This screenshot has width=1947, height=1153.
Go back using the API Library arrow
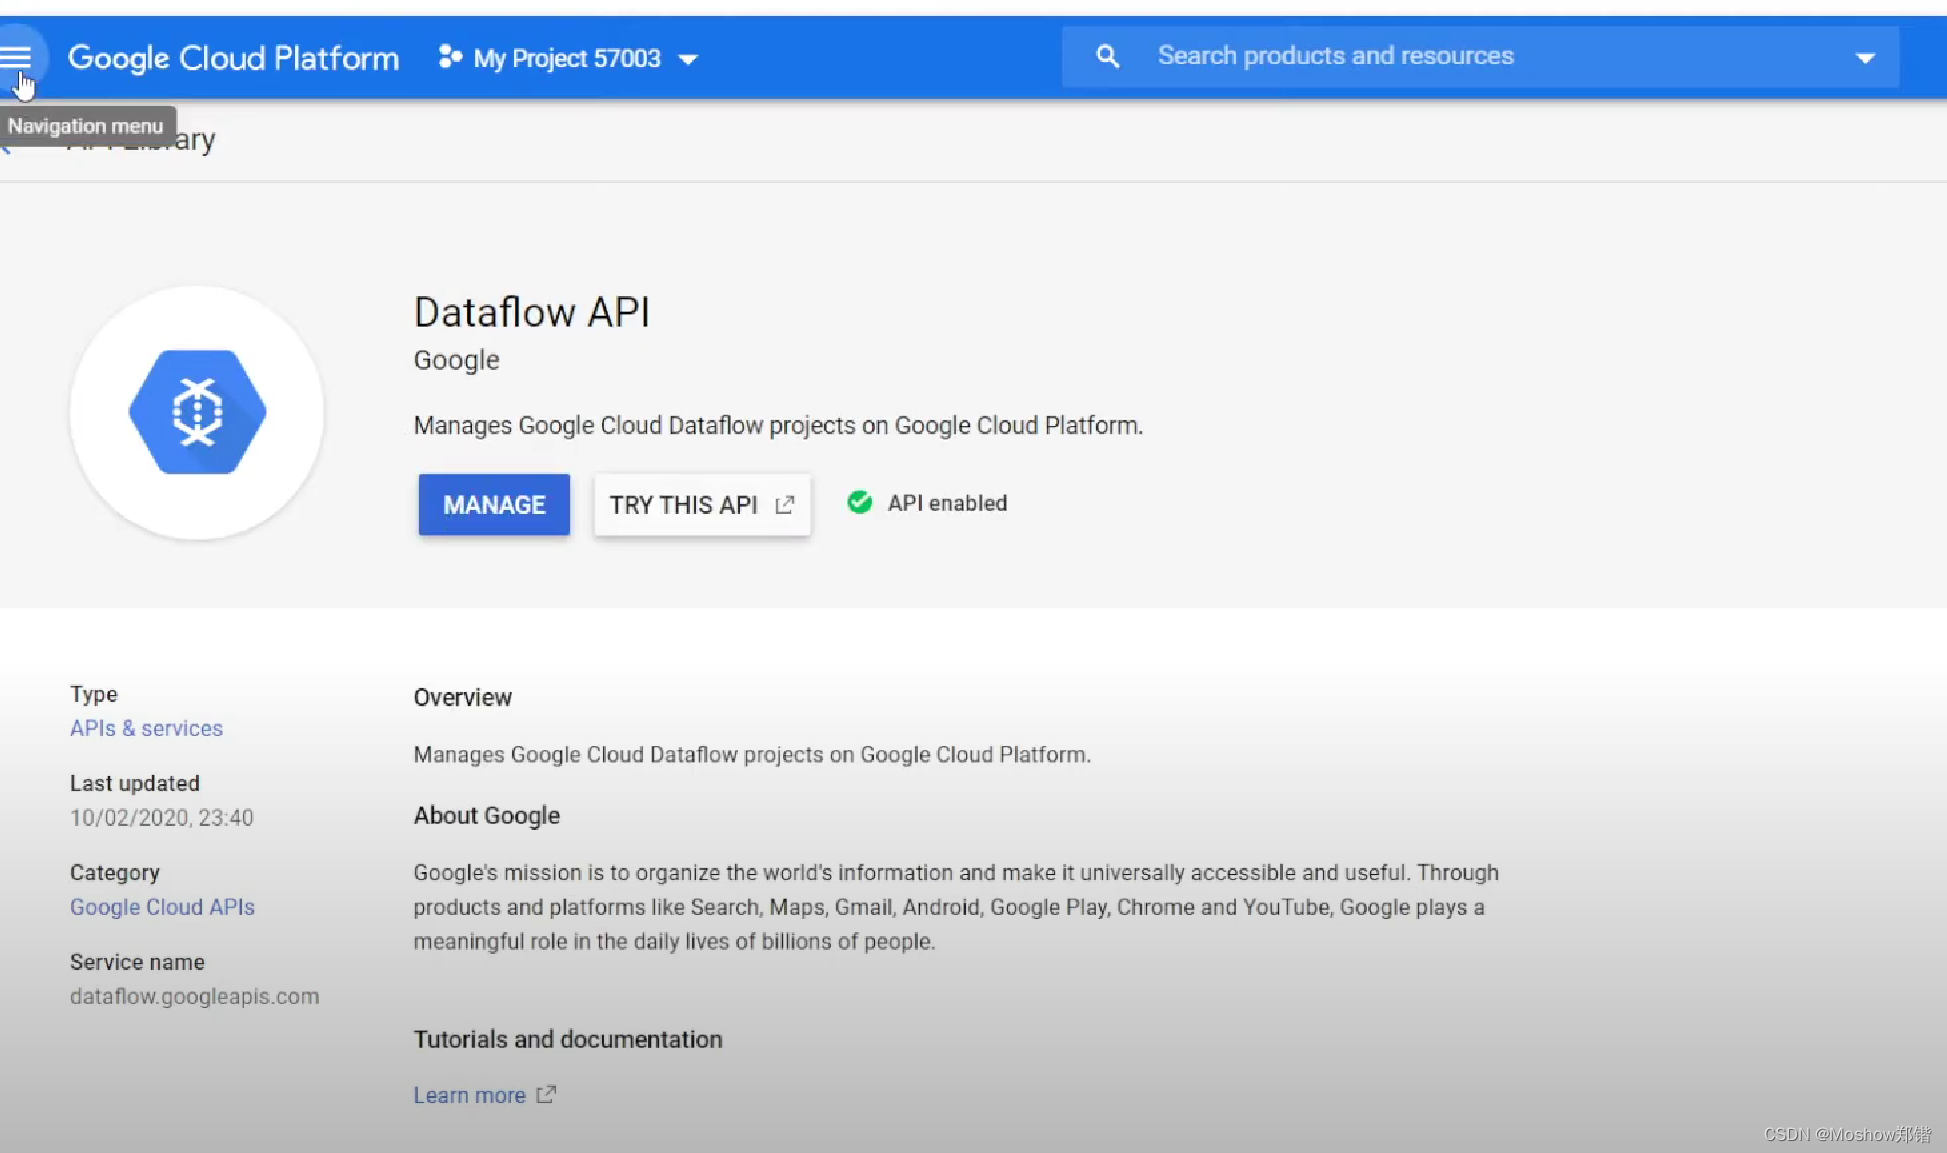click(6, 147)
